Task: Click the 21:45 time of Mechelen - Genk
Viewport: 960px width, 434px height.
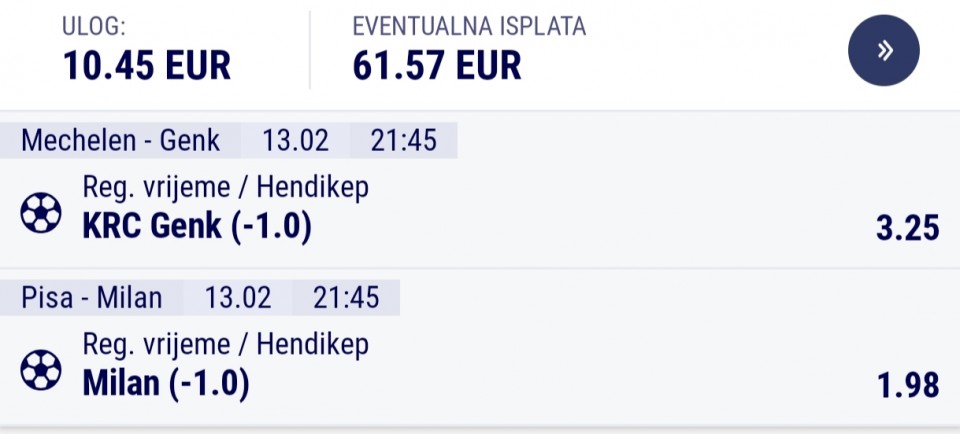Action: pos(403,140)
